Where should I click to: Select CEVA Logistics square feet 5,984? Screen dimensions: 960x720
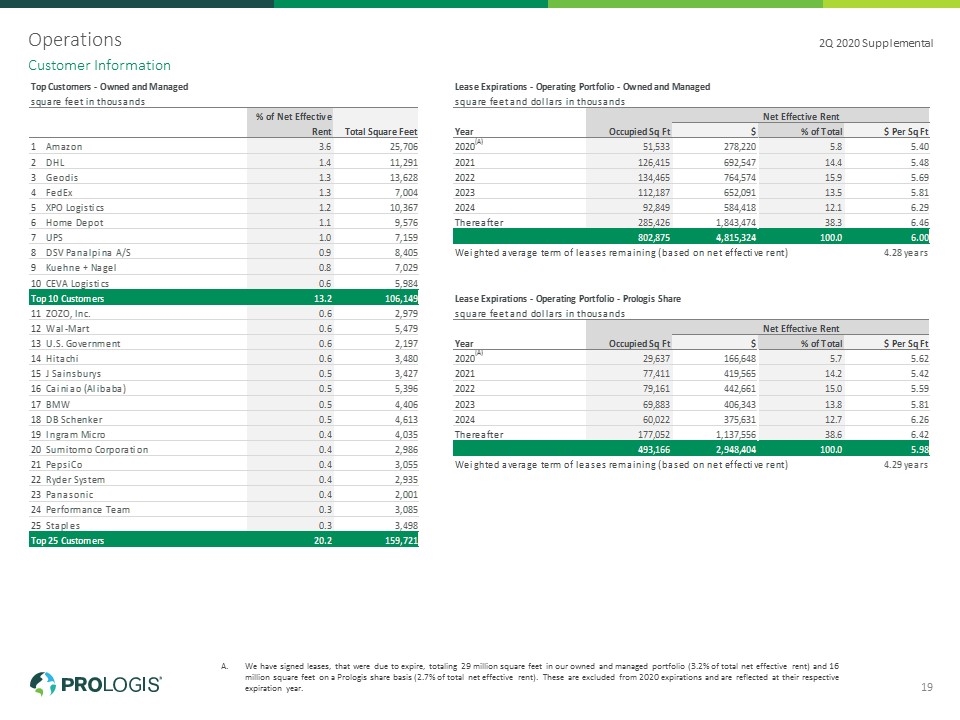click(x=406, y=283)
